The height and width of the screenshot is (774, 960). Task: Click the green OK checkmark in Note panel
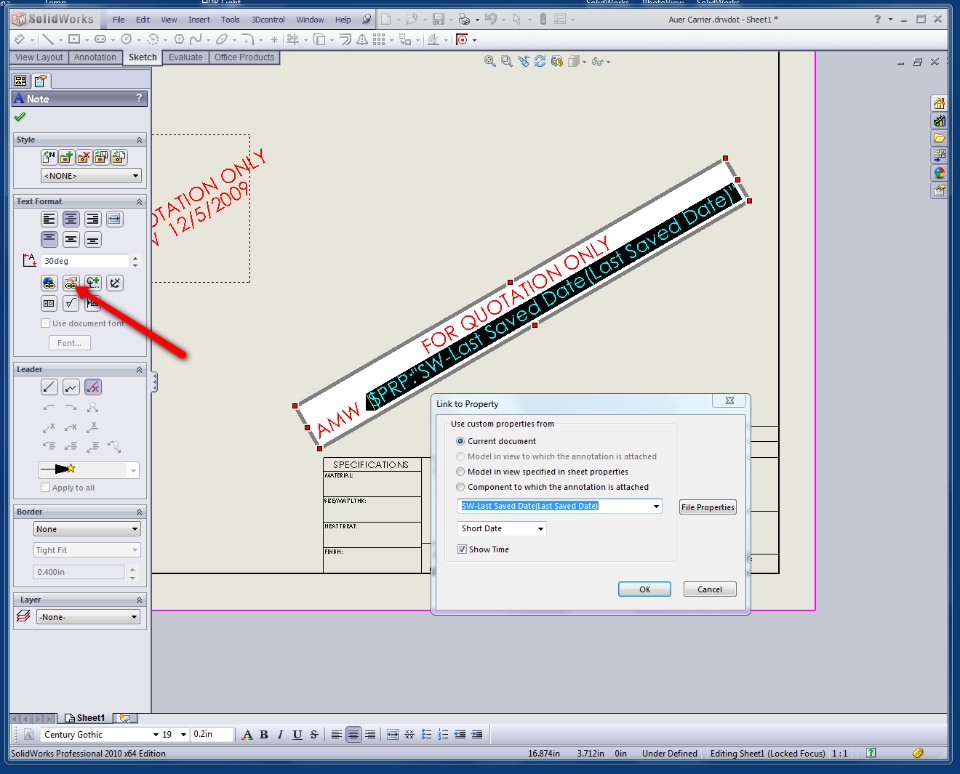[x=20, y=116]
